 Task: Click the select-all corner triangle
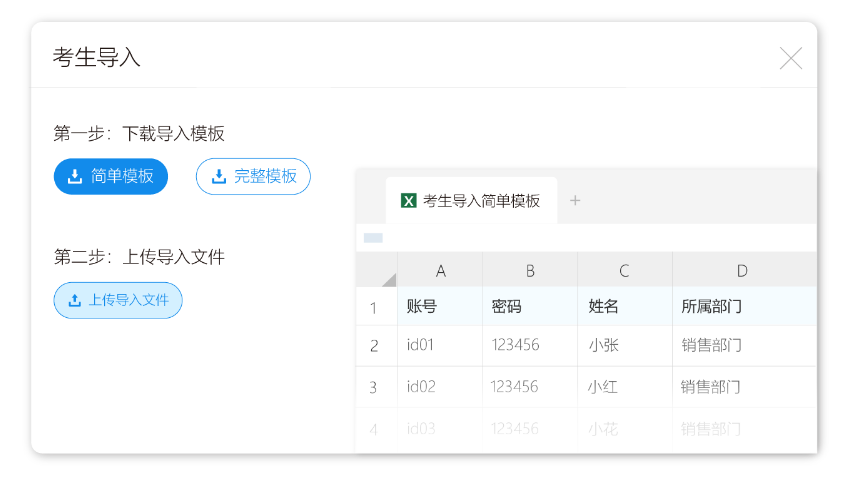[x=387, y=279]
